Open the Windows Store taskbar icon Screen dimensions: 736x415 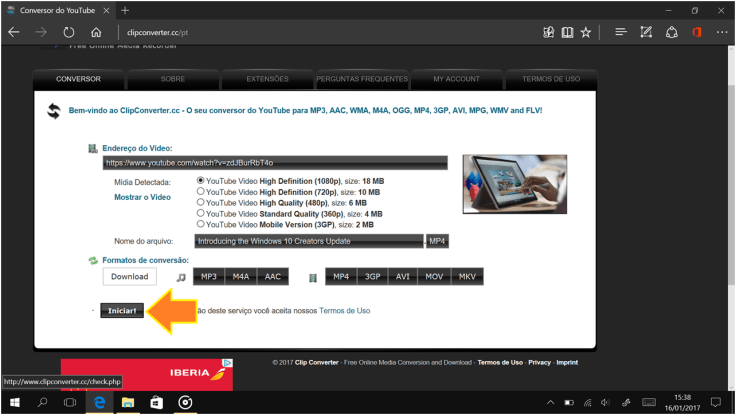(156, 403)
